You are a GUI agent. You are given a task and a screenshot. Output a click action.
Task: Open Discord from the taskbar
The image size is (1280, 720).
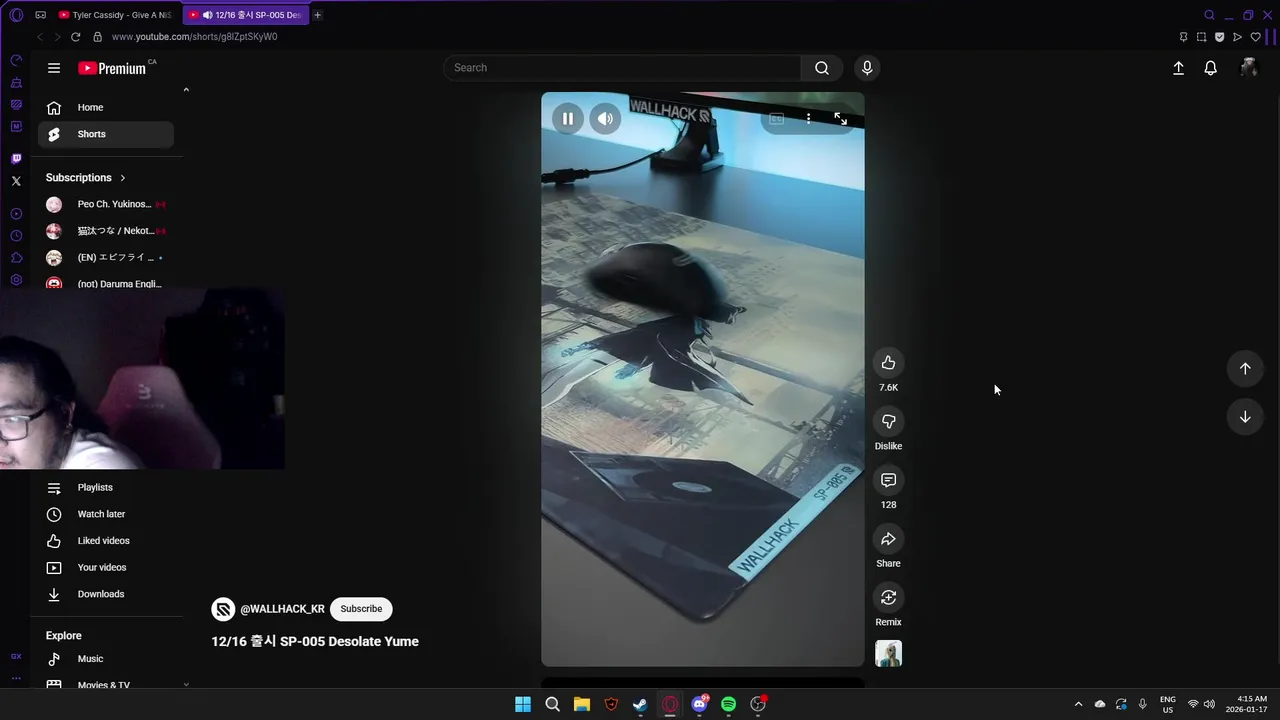click(x=700, y=704)
